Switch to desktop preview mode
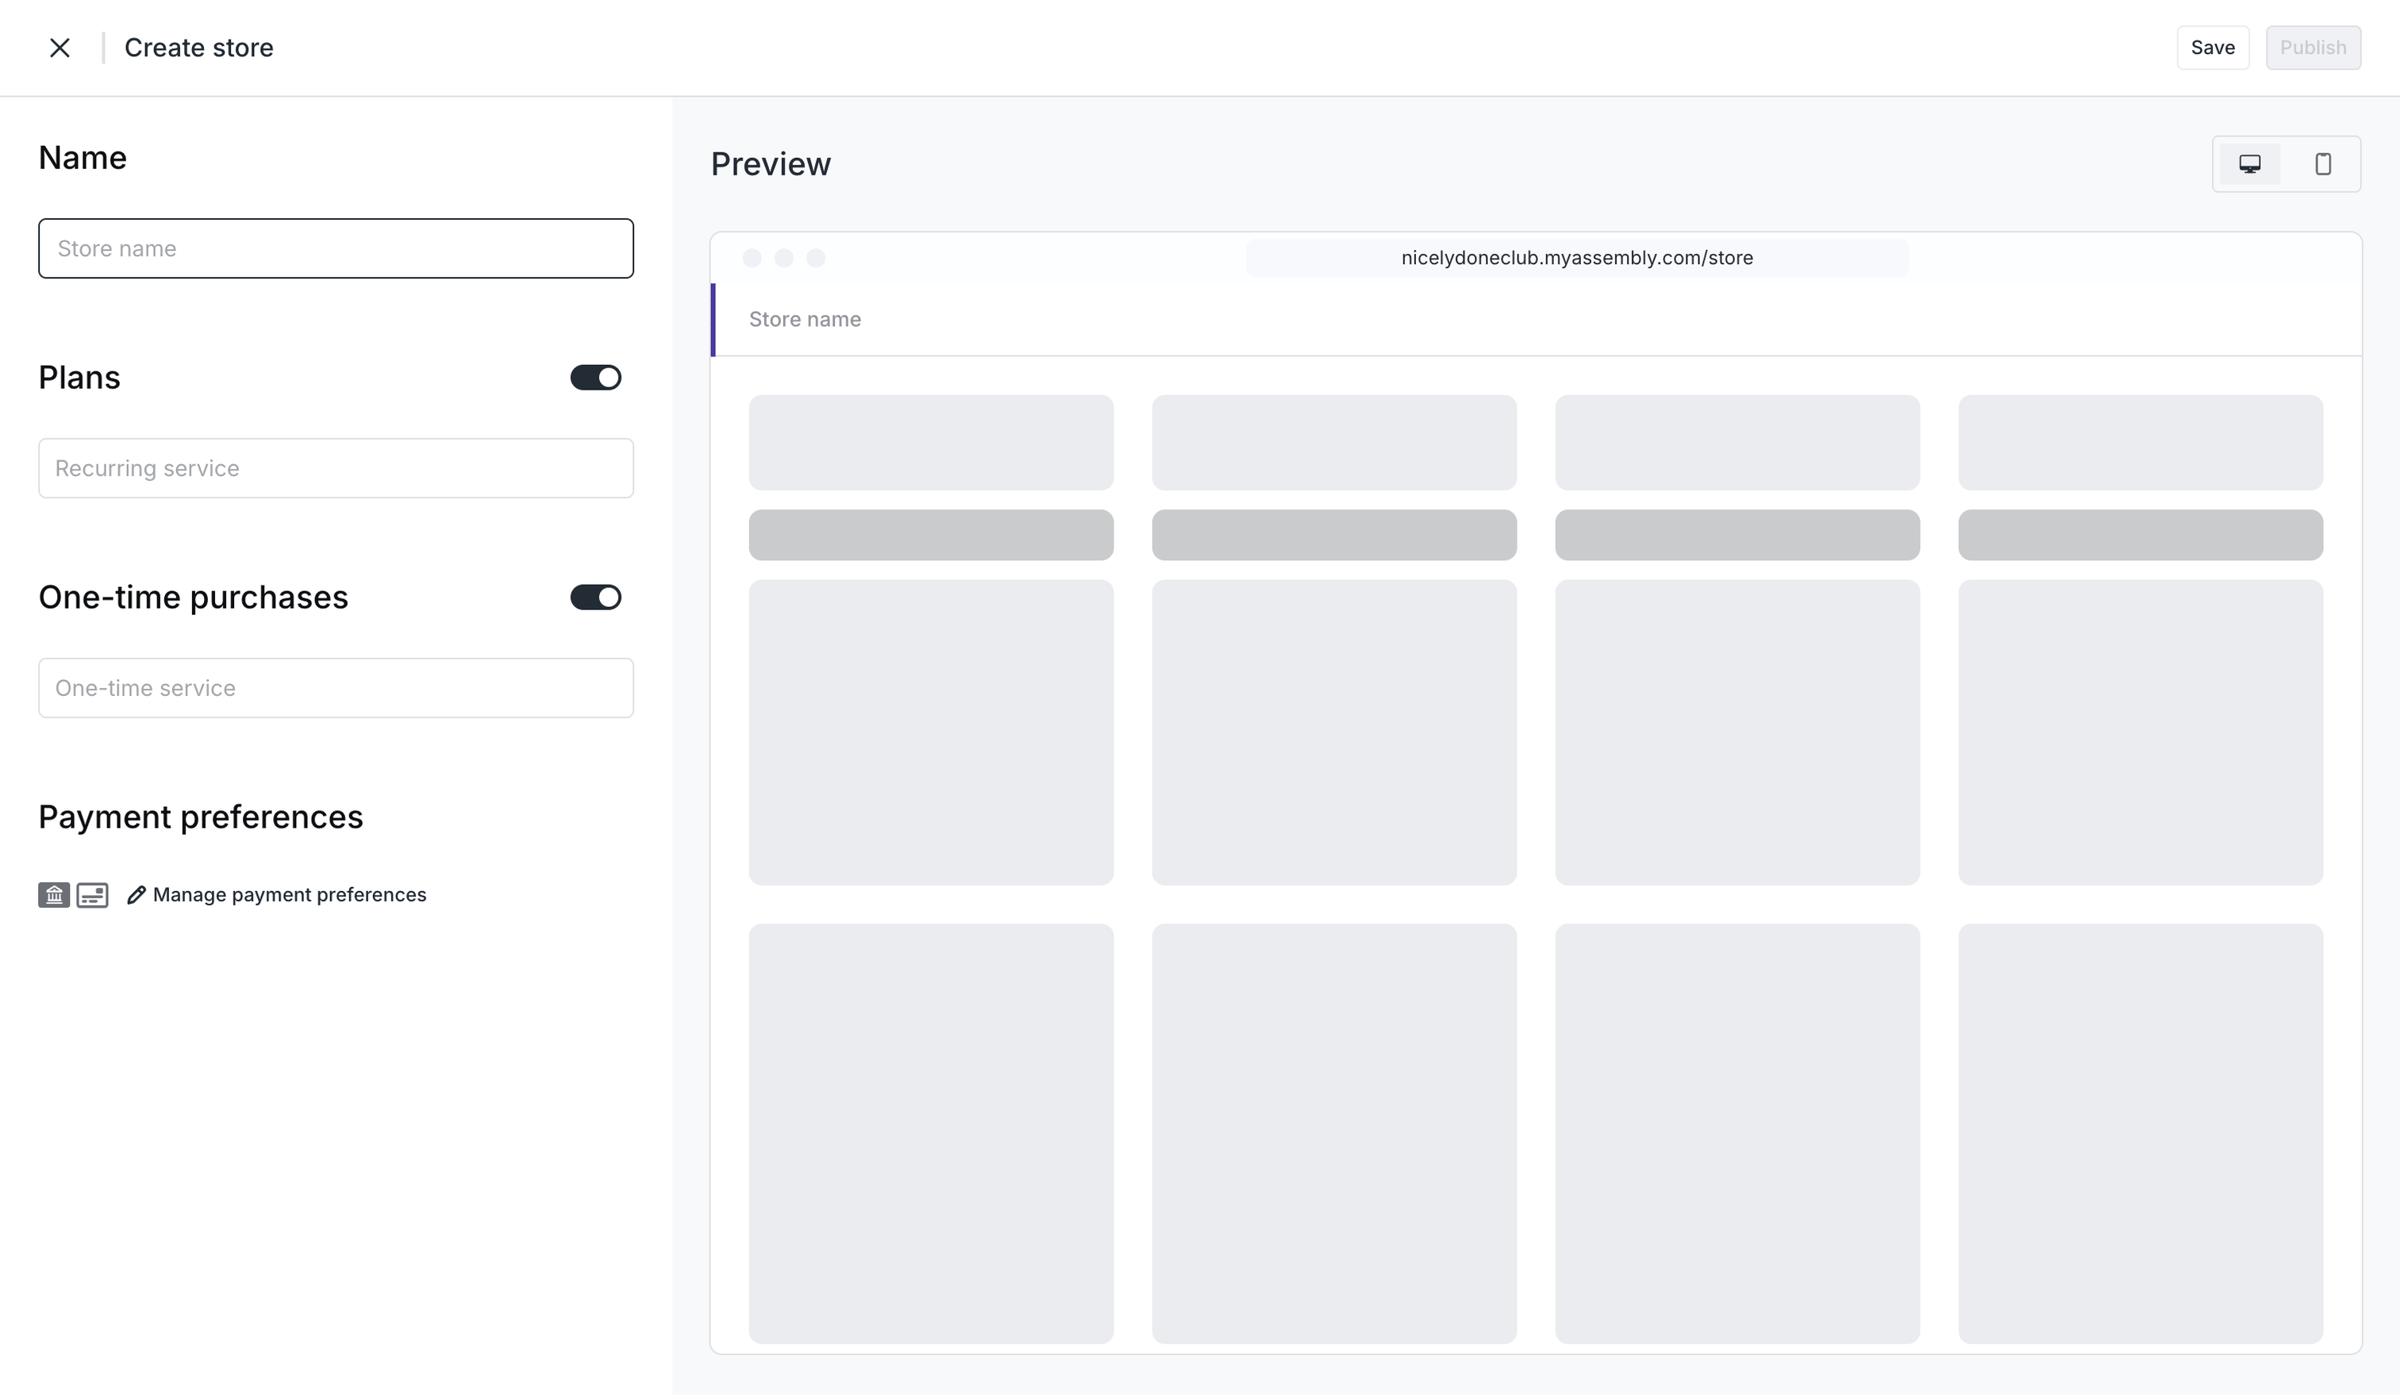The width and height of the screenshot is (2400, 1395). coord(2250,164)
